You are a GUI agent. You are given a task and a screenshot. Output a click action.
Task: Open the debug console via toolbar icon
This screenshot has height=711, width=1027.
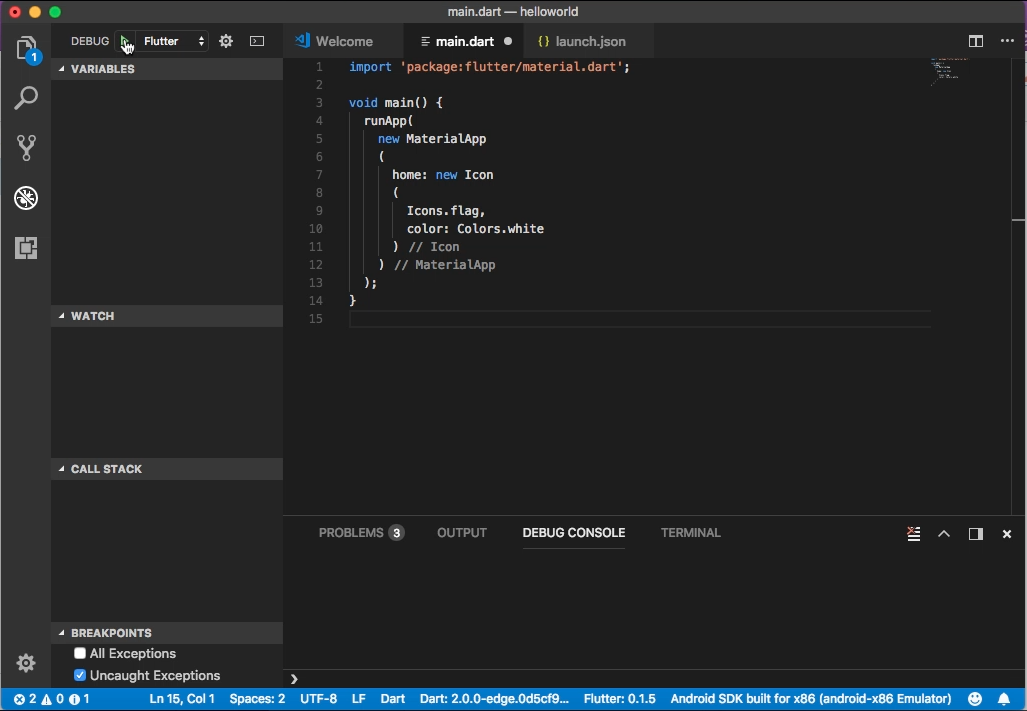coord(257,41)
